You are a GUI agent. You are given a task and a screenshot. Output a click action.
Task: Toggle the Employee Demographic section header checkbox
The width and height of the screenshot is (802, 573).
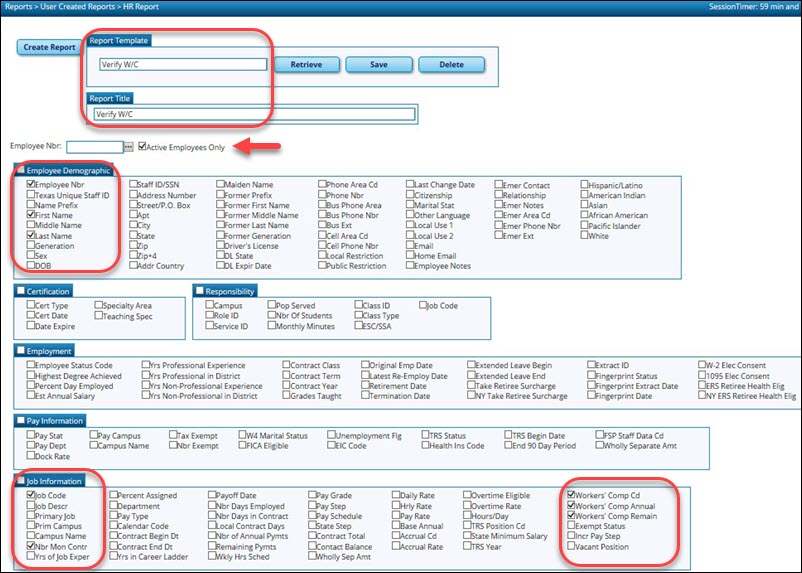click(x=22, y=171)
